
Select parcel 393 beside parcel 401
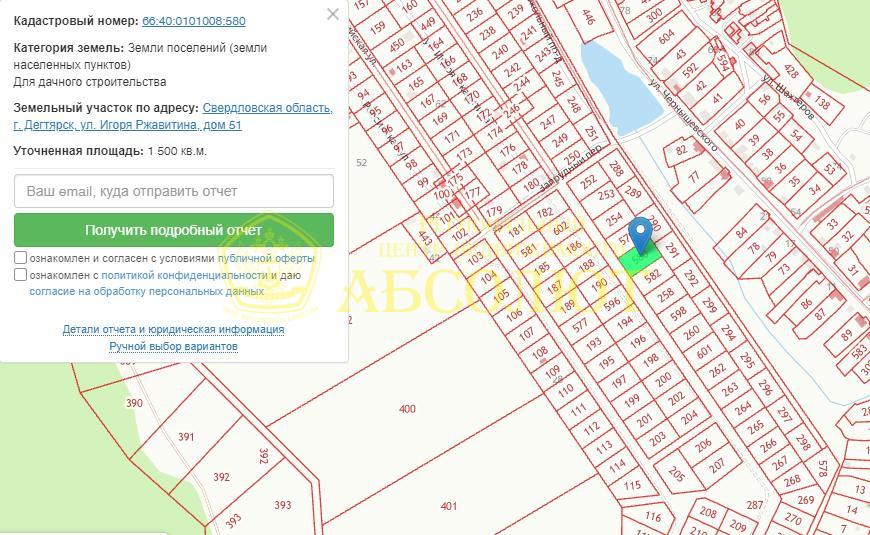point(282,505)
